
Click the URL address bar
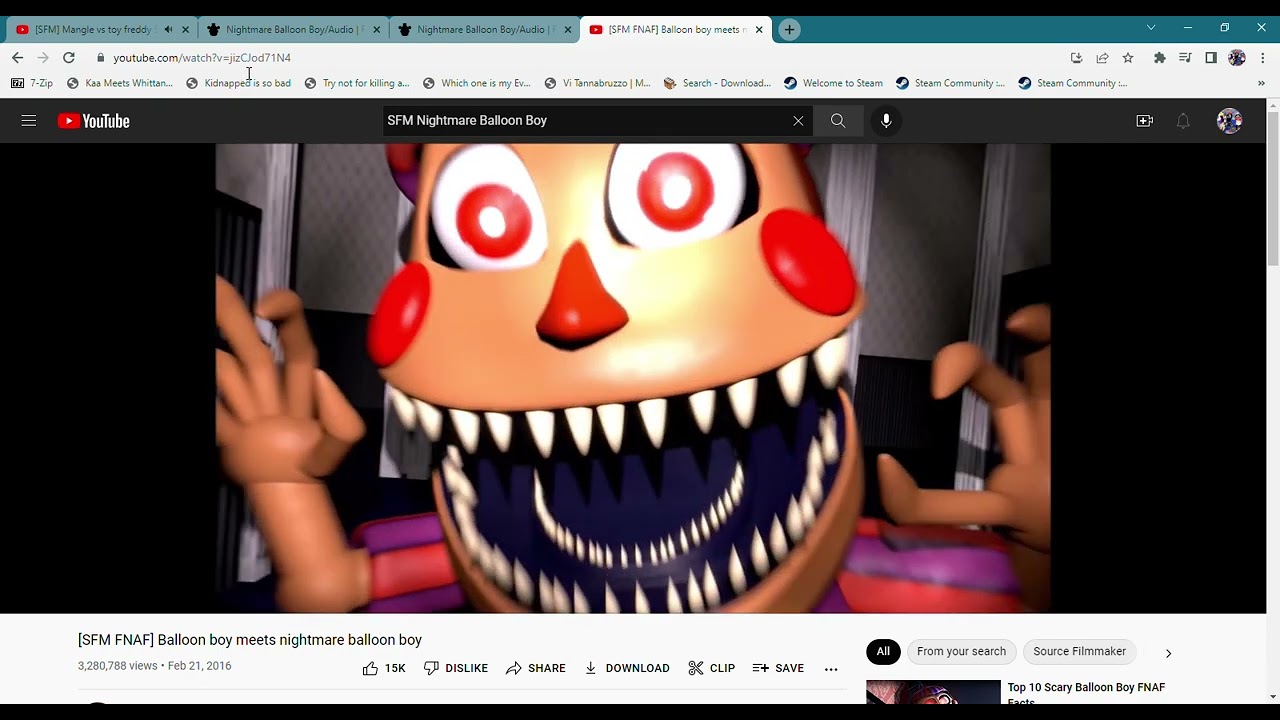tap(580, 58)
